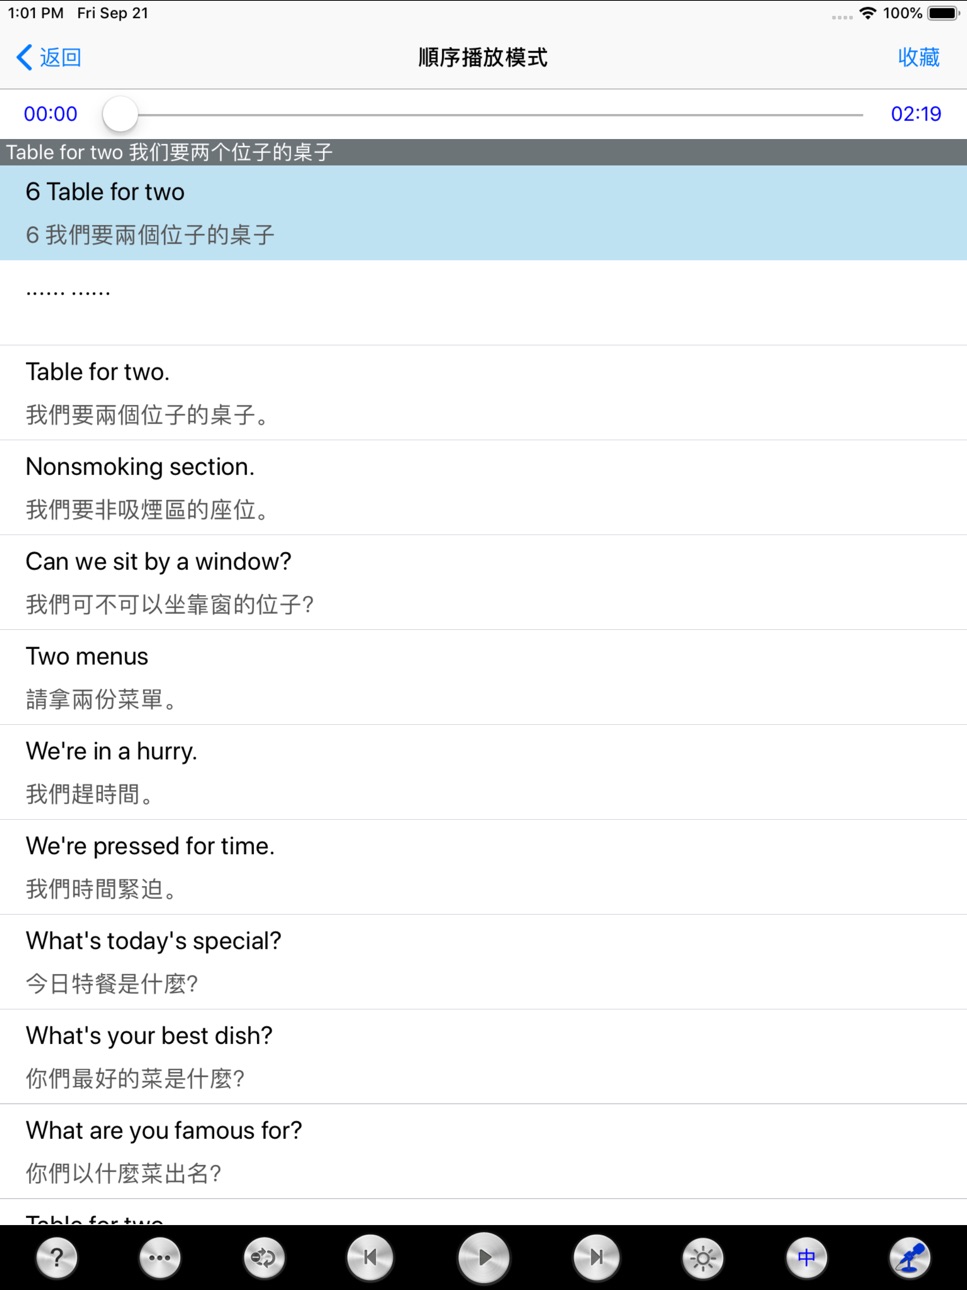This screenshot has width=967, height=1290.
Task: Tap the 'Table for two' gray section header
Action: coord(483,152)
